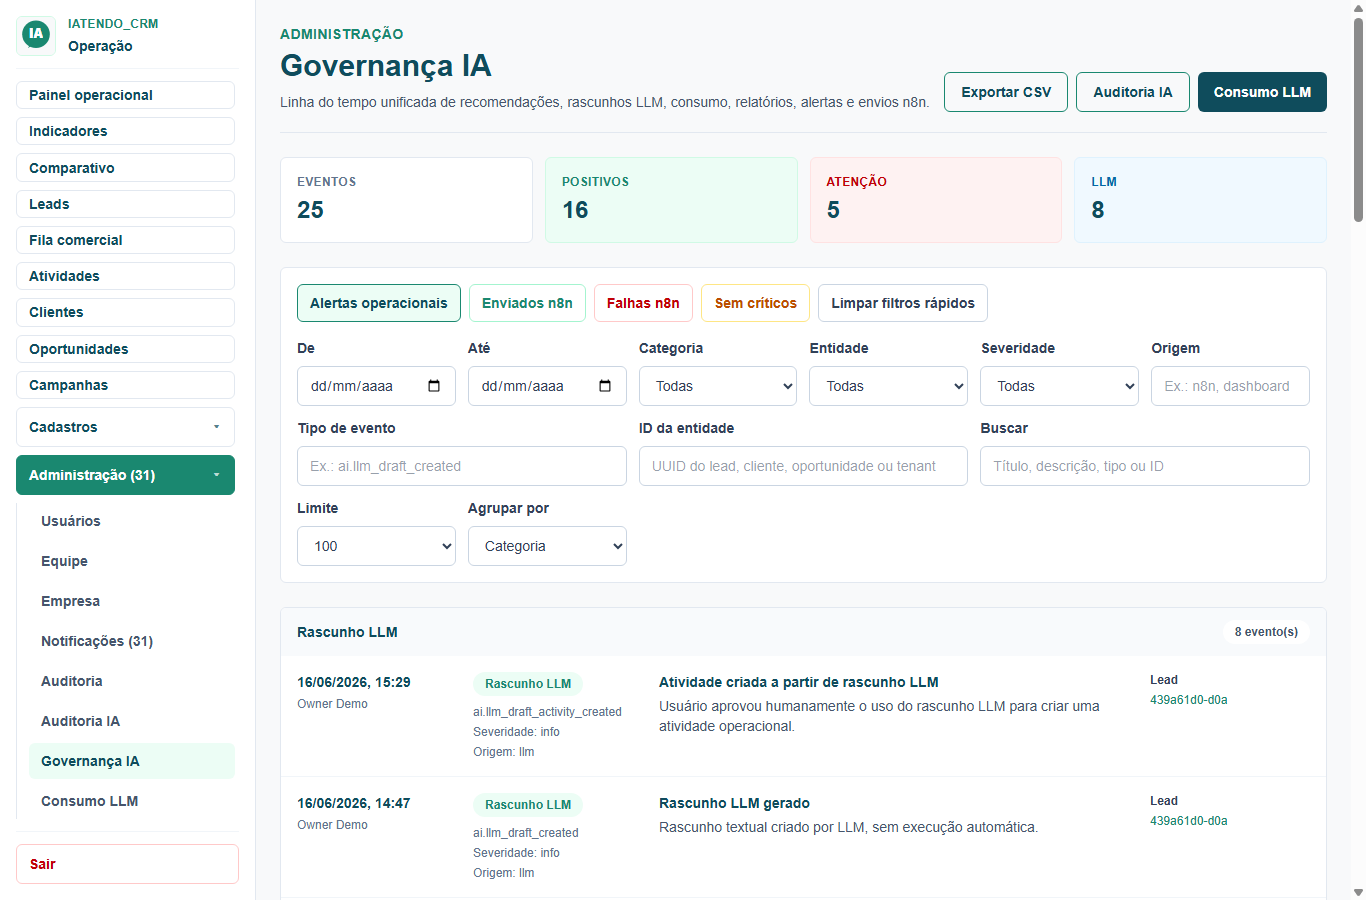Click the '8 evento(s)' count badge

tap(1266, 632)
